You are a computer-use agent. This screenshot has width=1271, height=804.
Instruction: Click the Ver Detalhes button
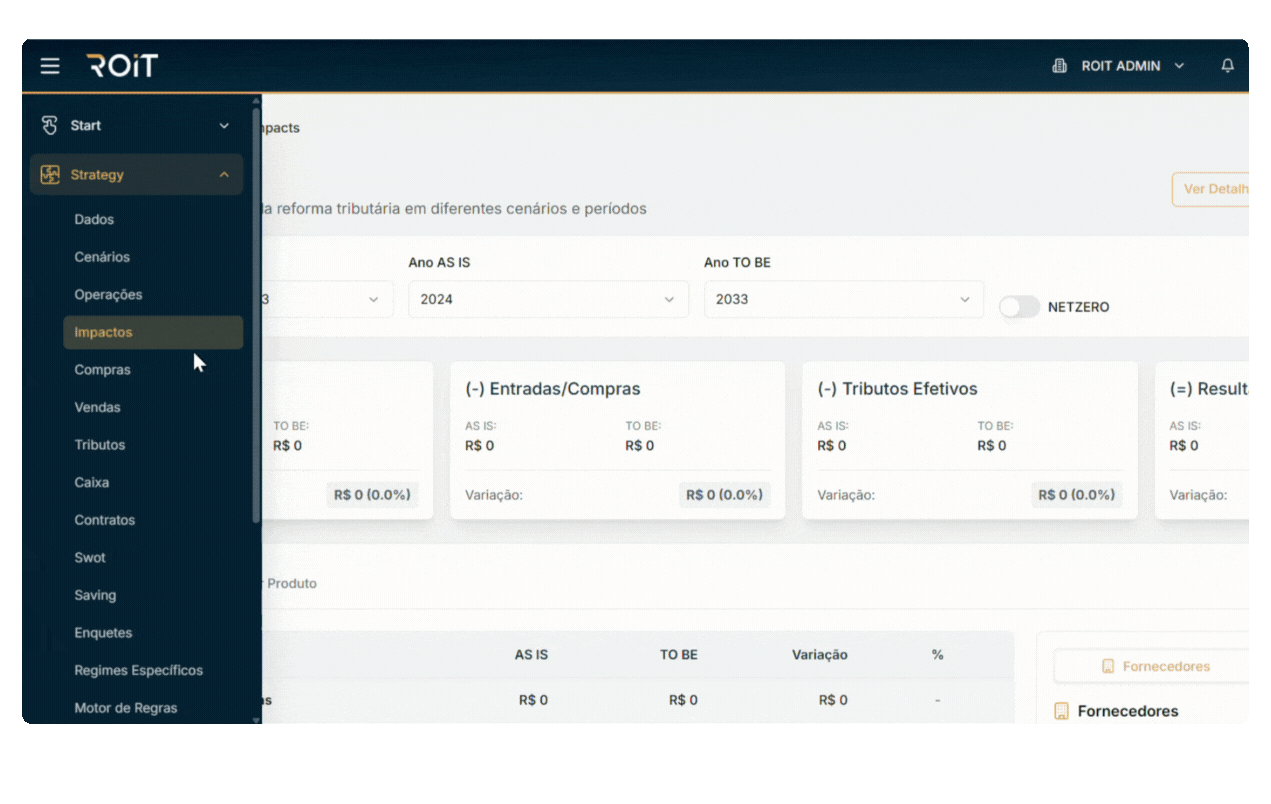pyautogui.click(x=1212, y=189)
